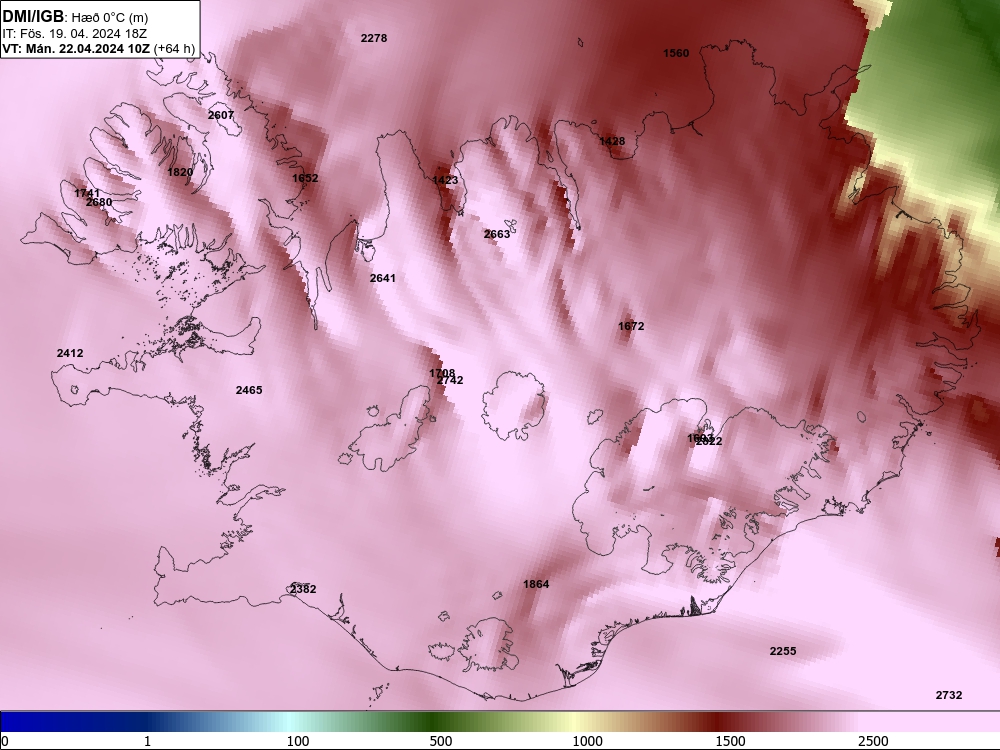
Task: Click the map value 2022
Action: [x=709, y=441]
